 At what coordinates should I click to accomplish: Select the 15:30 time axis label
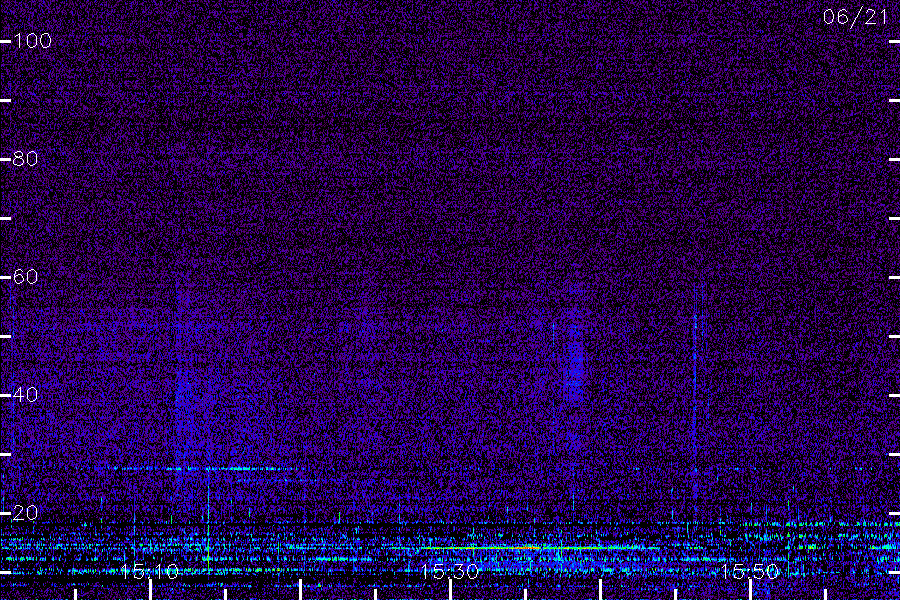(x=450, y=571)
